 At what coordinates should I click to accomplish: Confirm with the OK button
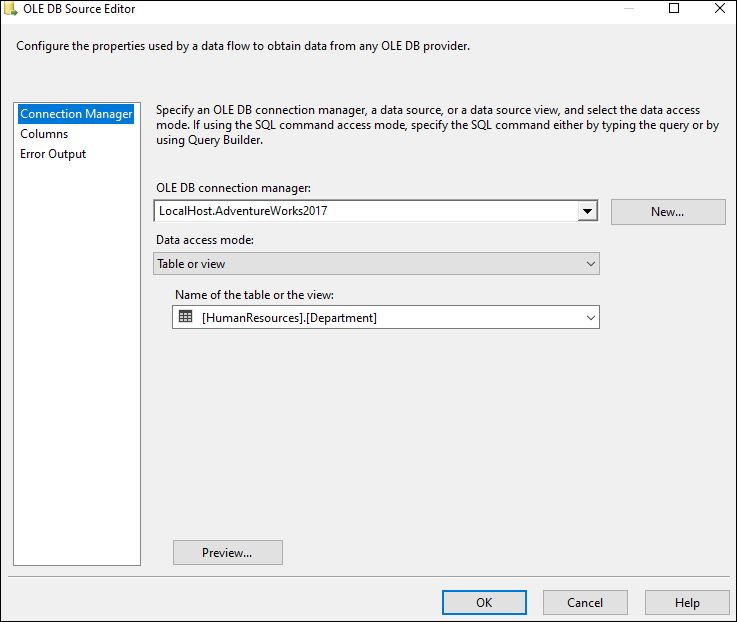tap(484, 603)
